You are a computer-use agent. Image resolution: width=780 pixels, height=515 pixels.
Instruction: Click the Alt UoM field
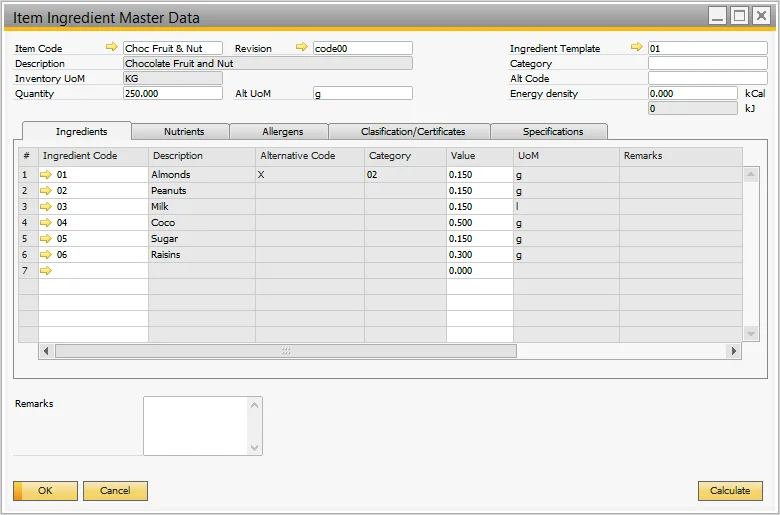[363, 93]
